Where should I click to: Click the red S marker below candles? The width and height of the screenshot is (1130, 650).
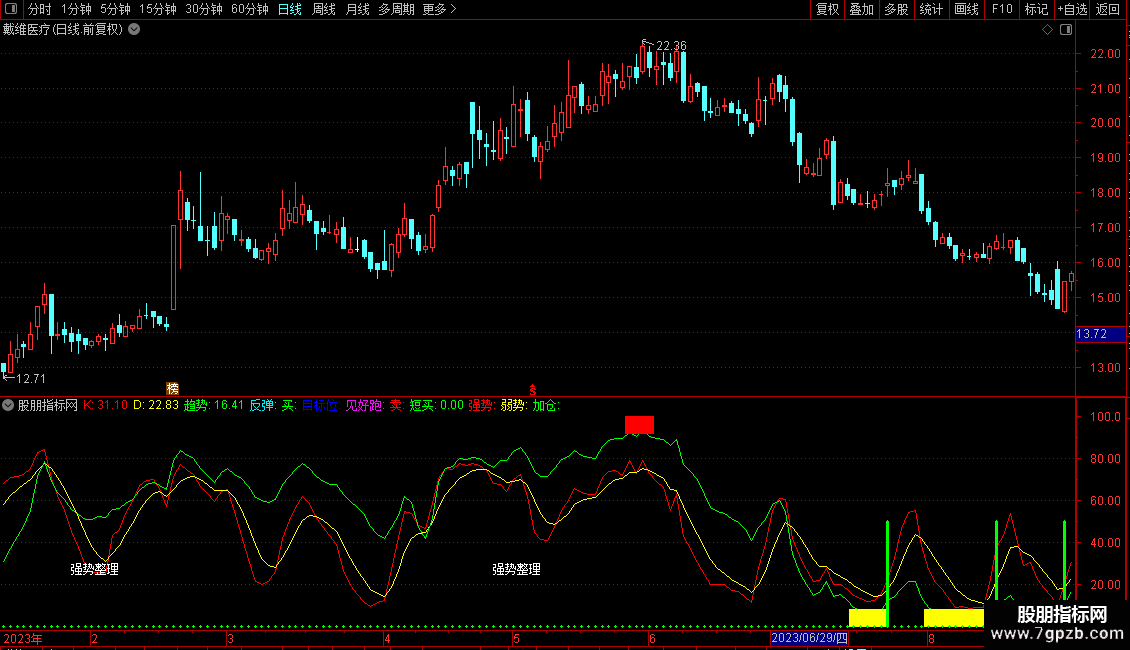[x=533, y=389]
